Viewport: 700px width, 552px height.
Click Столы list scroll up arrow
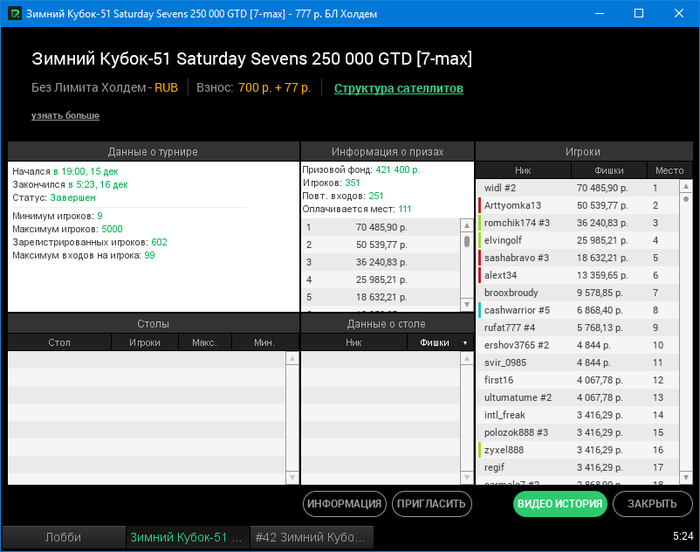292,358
